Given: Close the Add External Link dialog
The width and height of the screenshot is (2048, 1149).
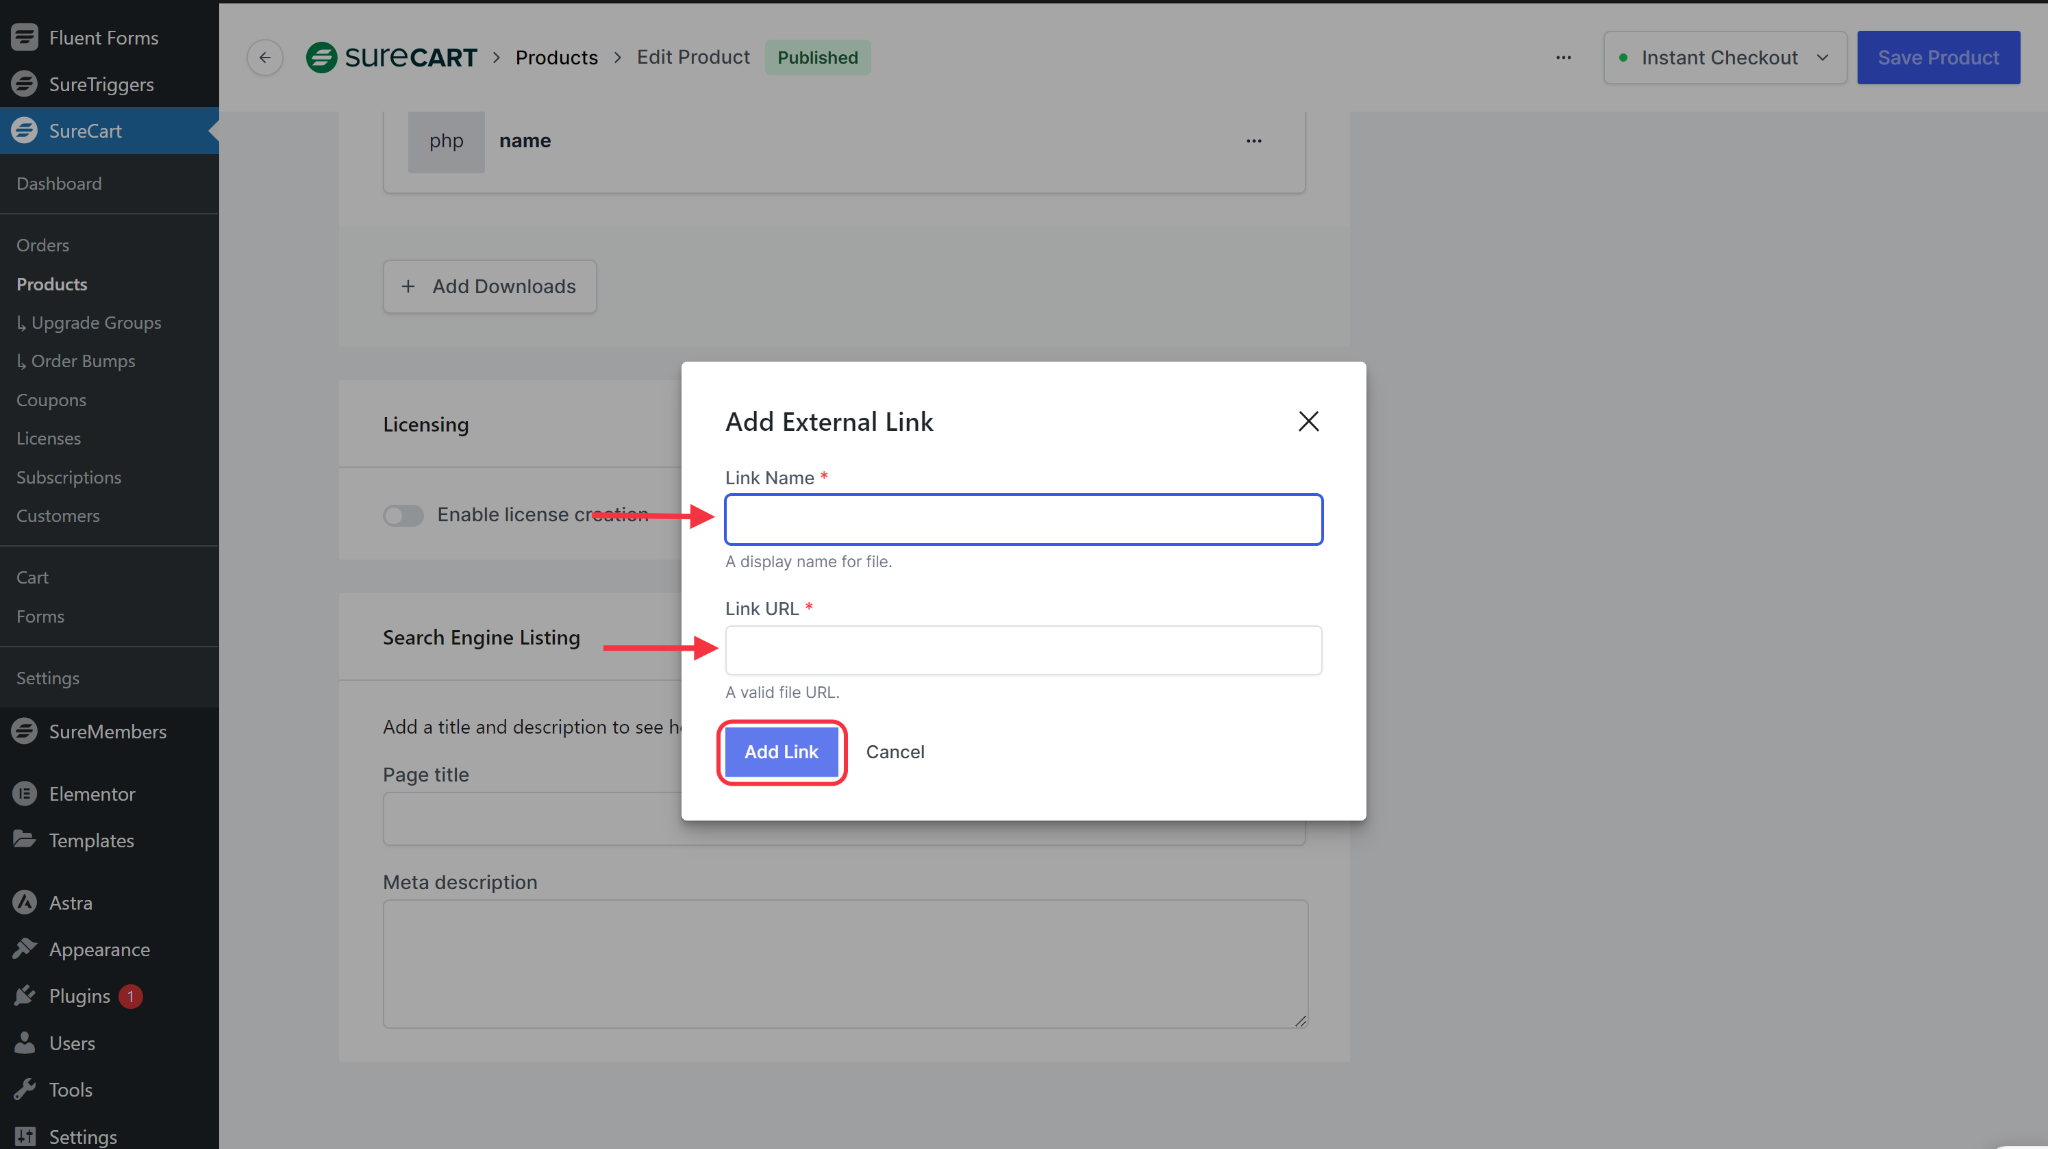Looking at the screenshot, I should (1308, 421).
